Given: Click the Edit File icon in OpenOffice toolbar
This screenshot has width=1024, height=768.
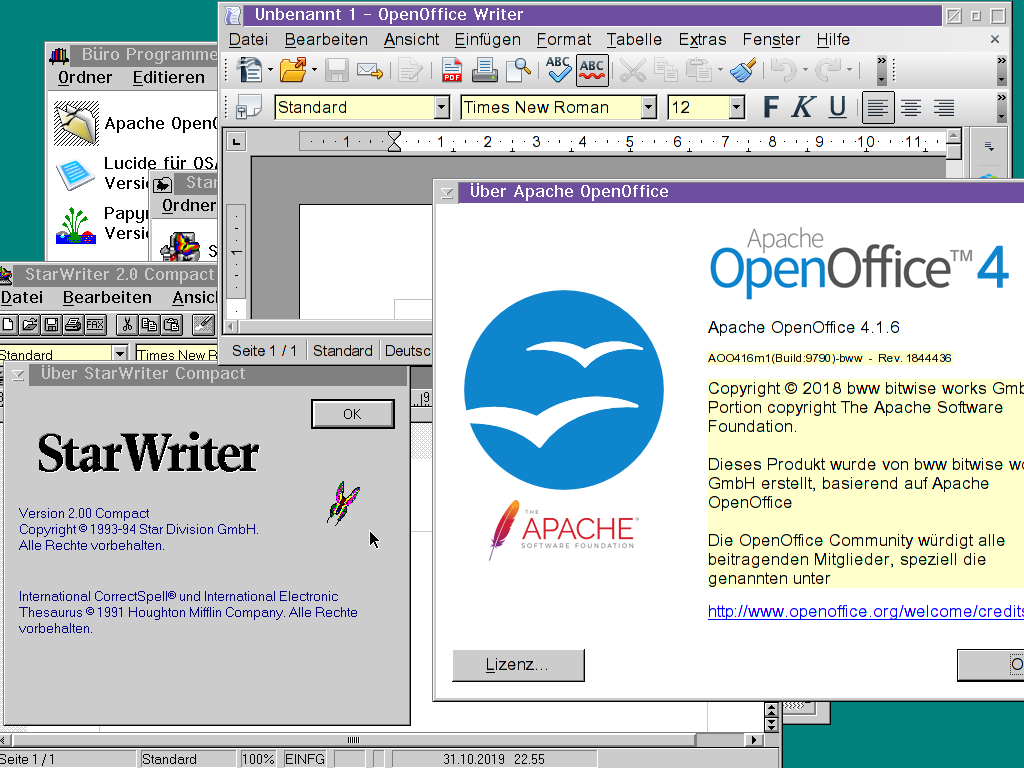Looking at the screenshot, I should 410,70.
